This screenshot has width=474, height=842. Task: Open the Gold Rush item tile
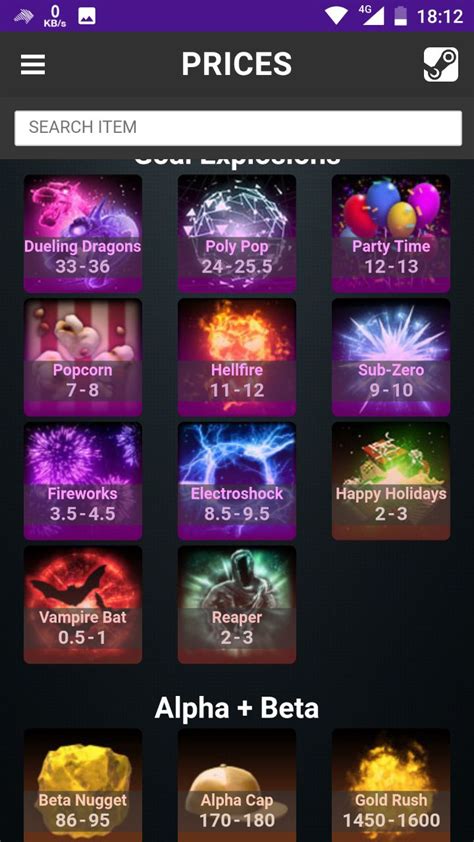(x=391, y=785)
